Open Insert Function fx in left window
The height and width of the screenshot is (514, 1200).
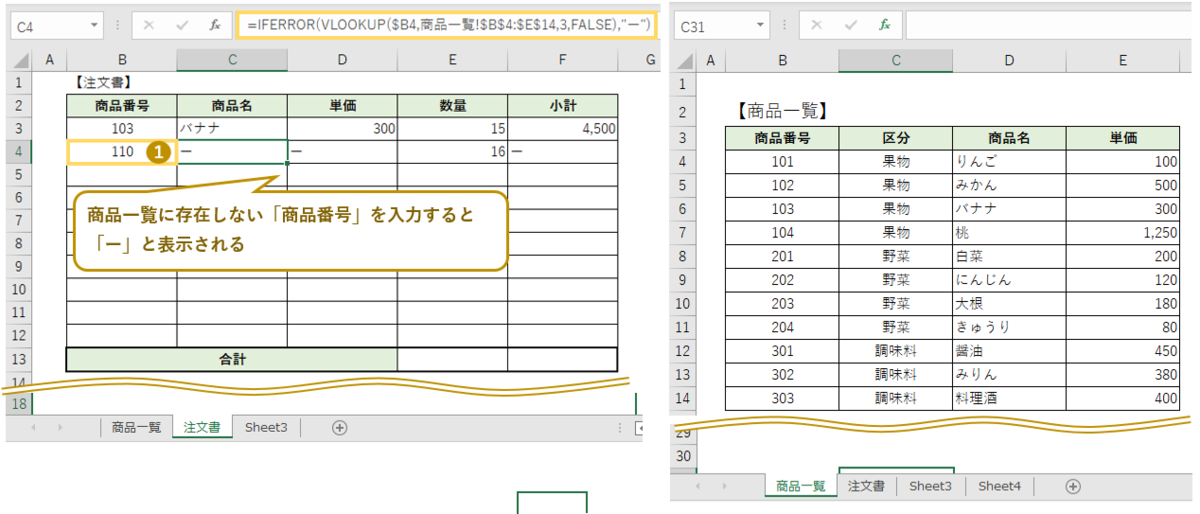tap(215, 26)
